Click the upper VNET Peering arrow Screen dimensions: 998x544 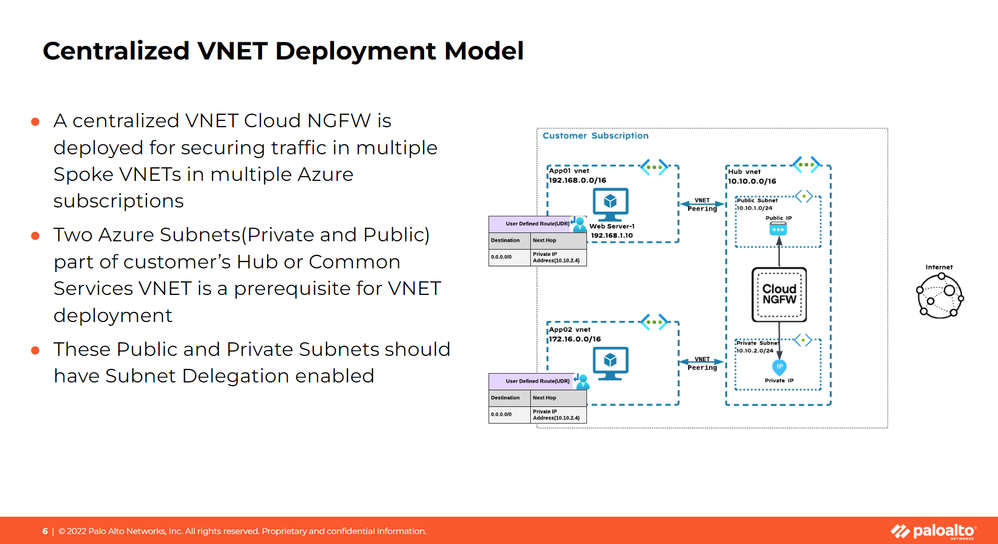(702, 204)
